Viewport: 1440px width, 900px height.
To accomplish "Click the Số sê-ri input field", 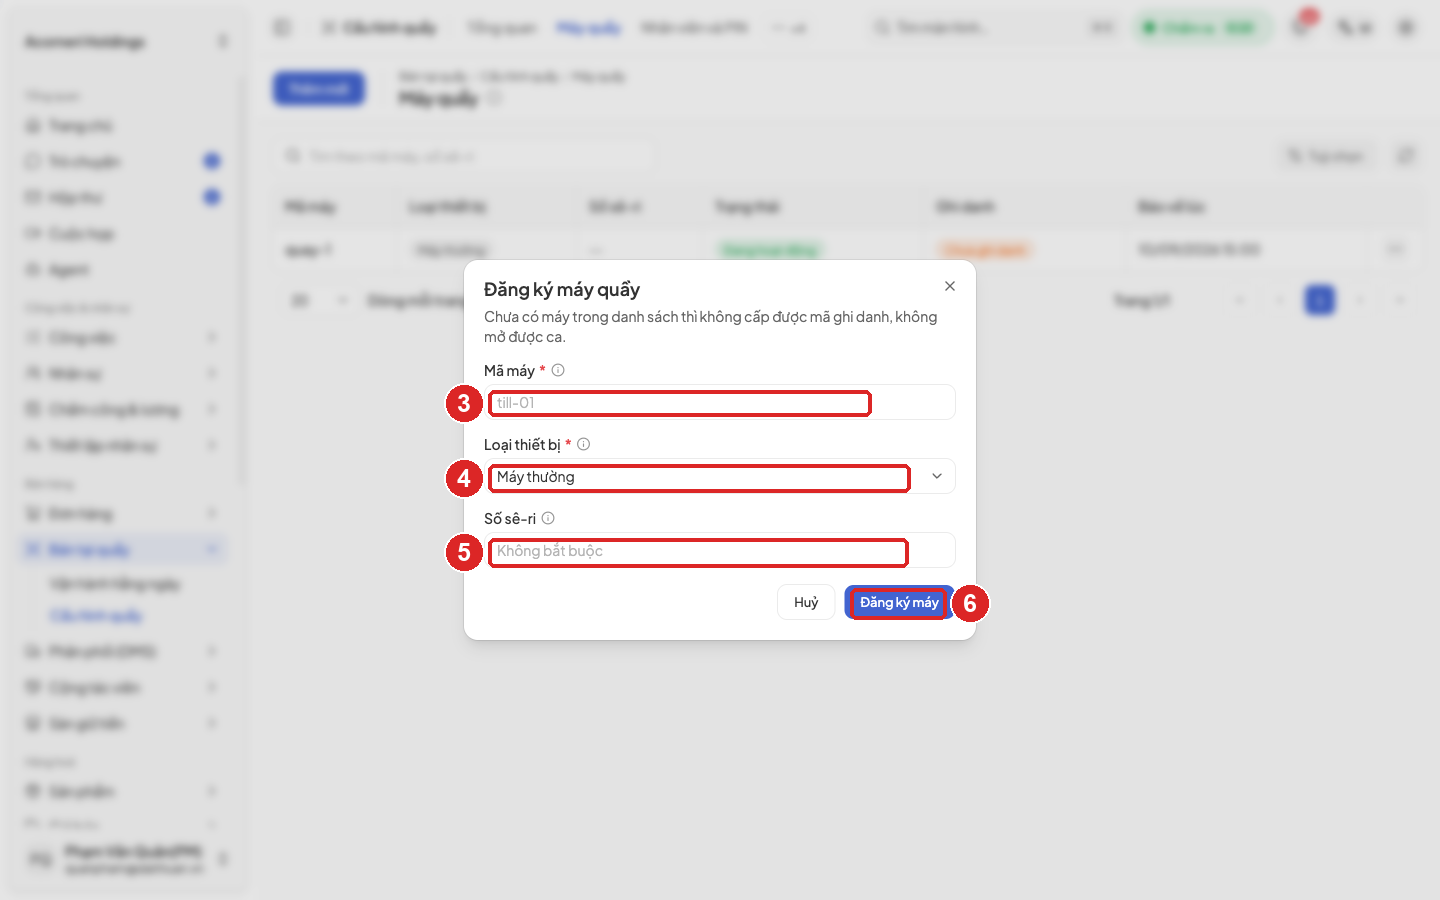I will click(720, 550).
